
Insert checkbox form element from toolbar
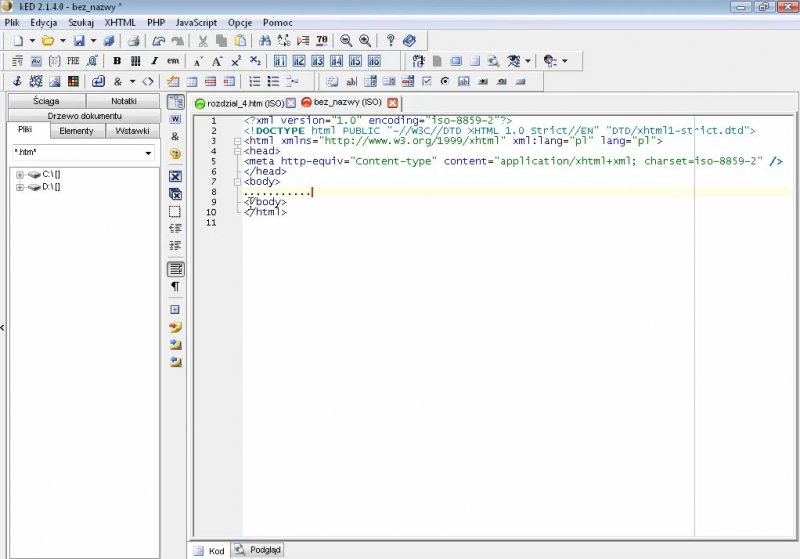tap(427, 81)
